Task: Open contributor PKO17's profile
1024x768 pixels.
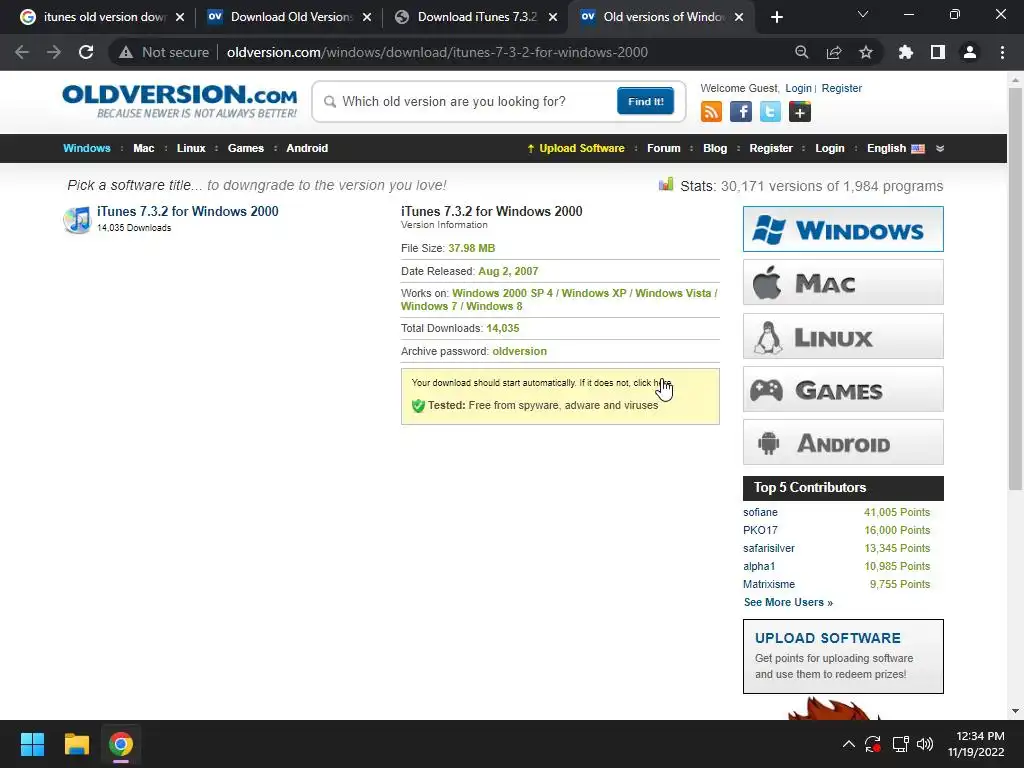Action: [760, 530]
